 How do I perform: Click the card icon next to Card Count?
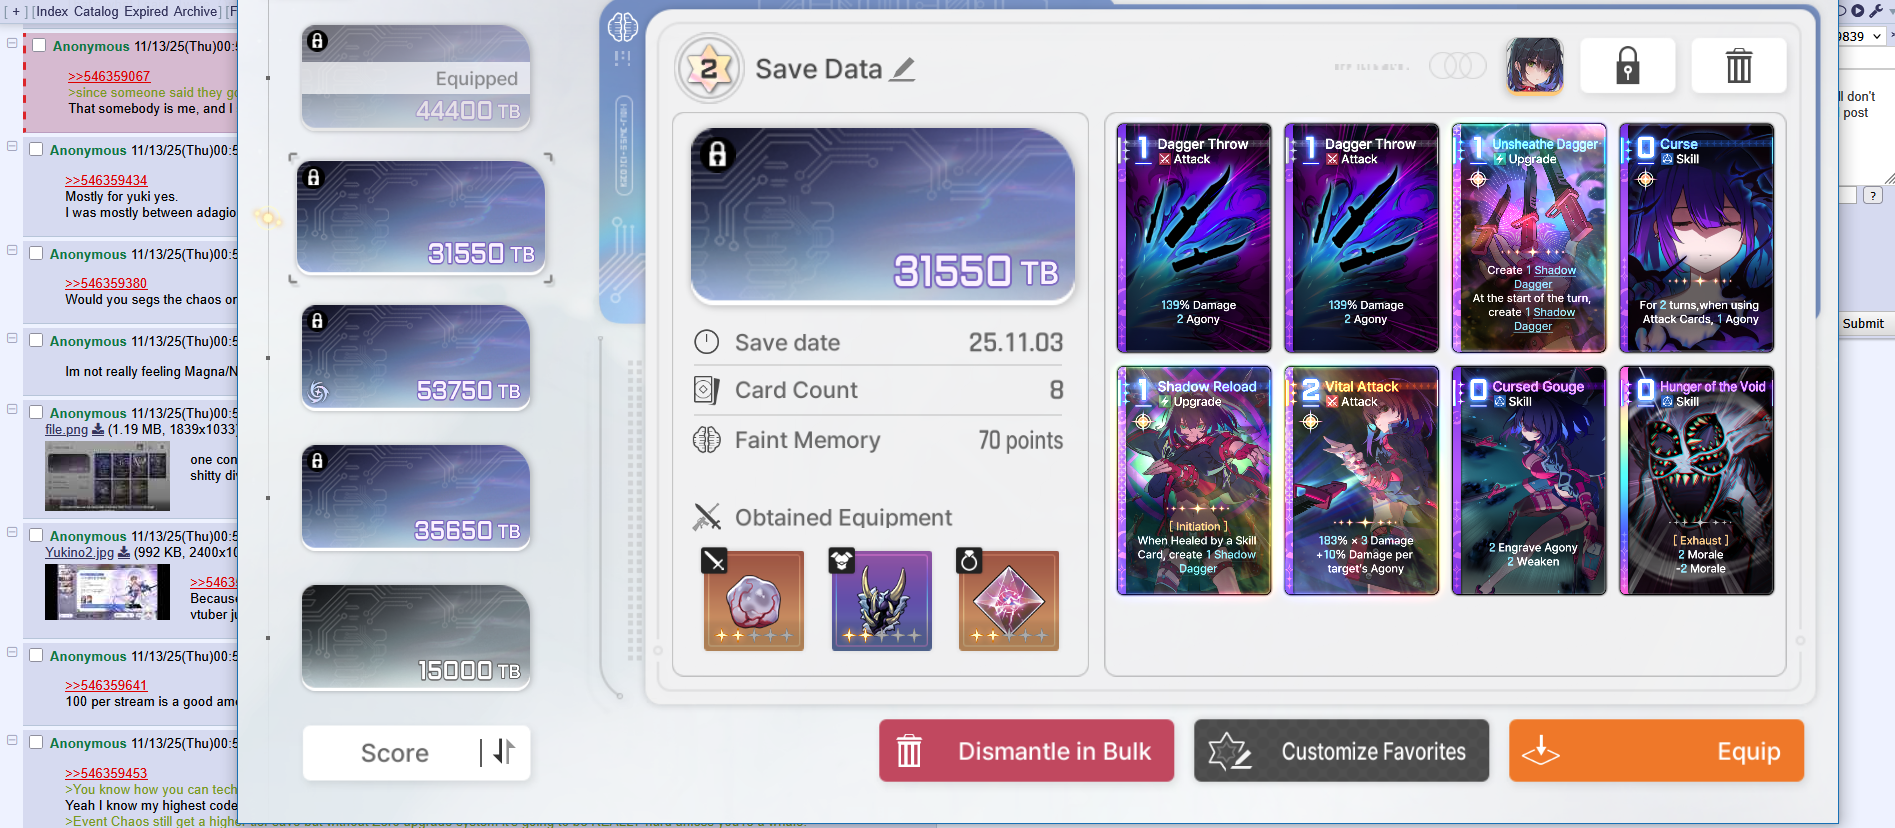coord(707,390)
